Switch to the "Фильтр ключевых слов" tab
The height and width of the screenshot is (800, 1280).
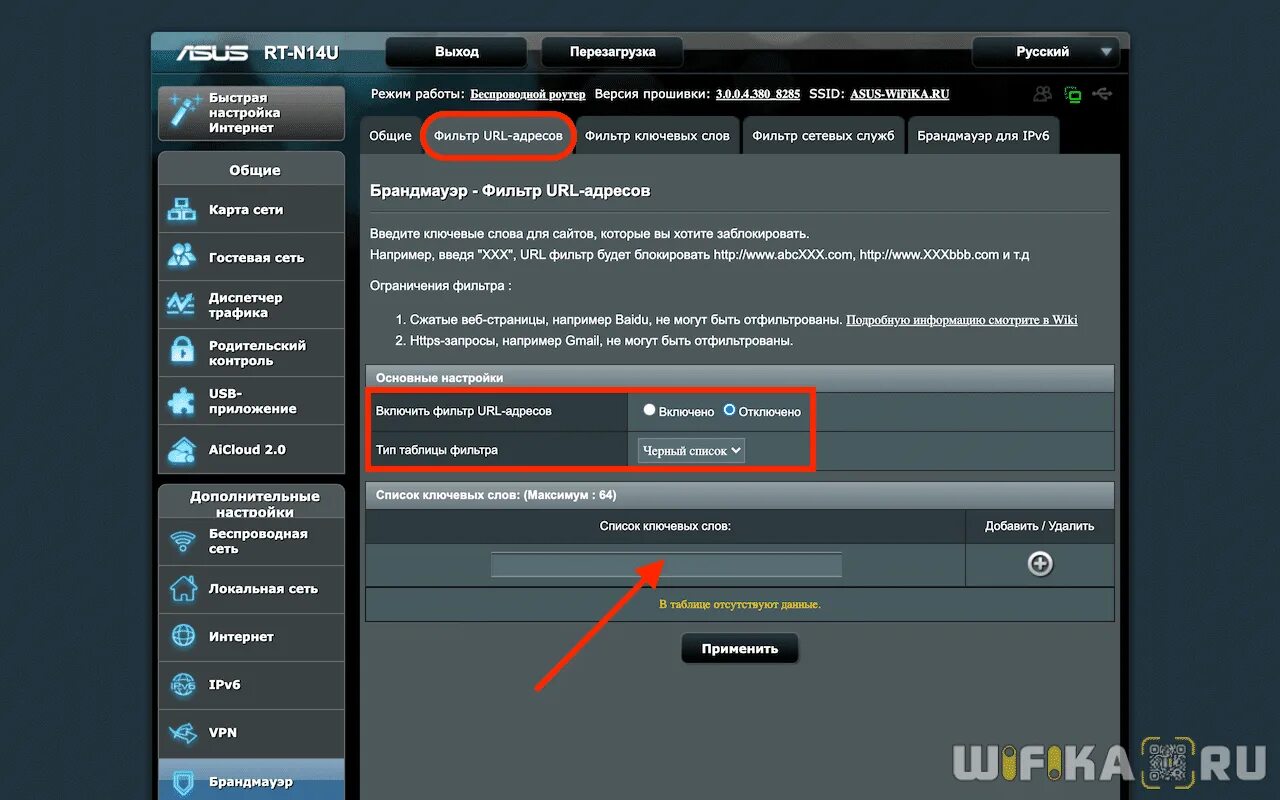coord(657,136)
